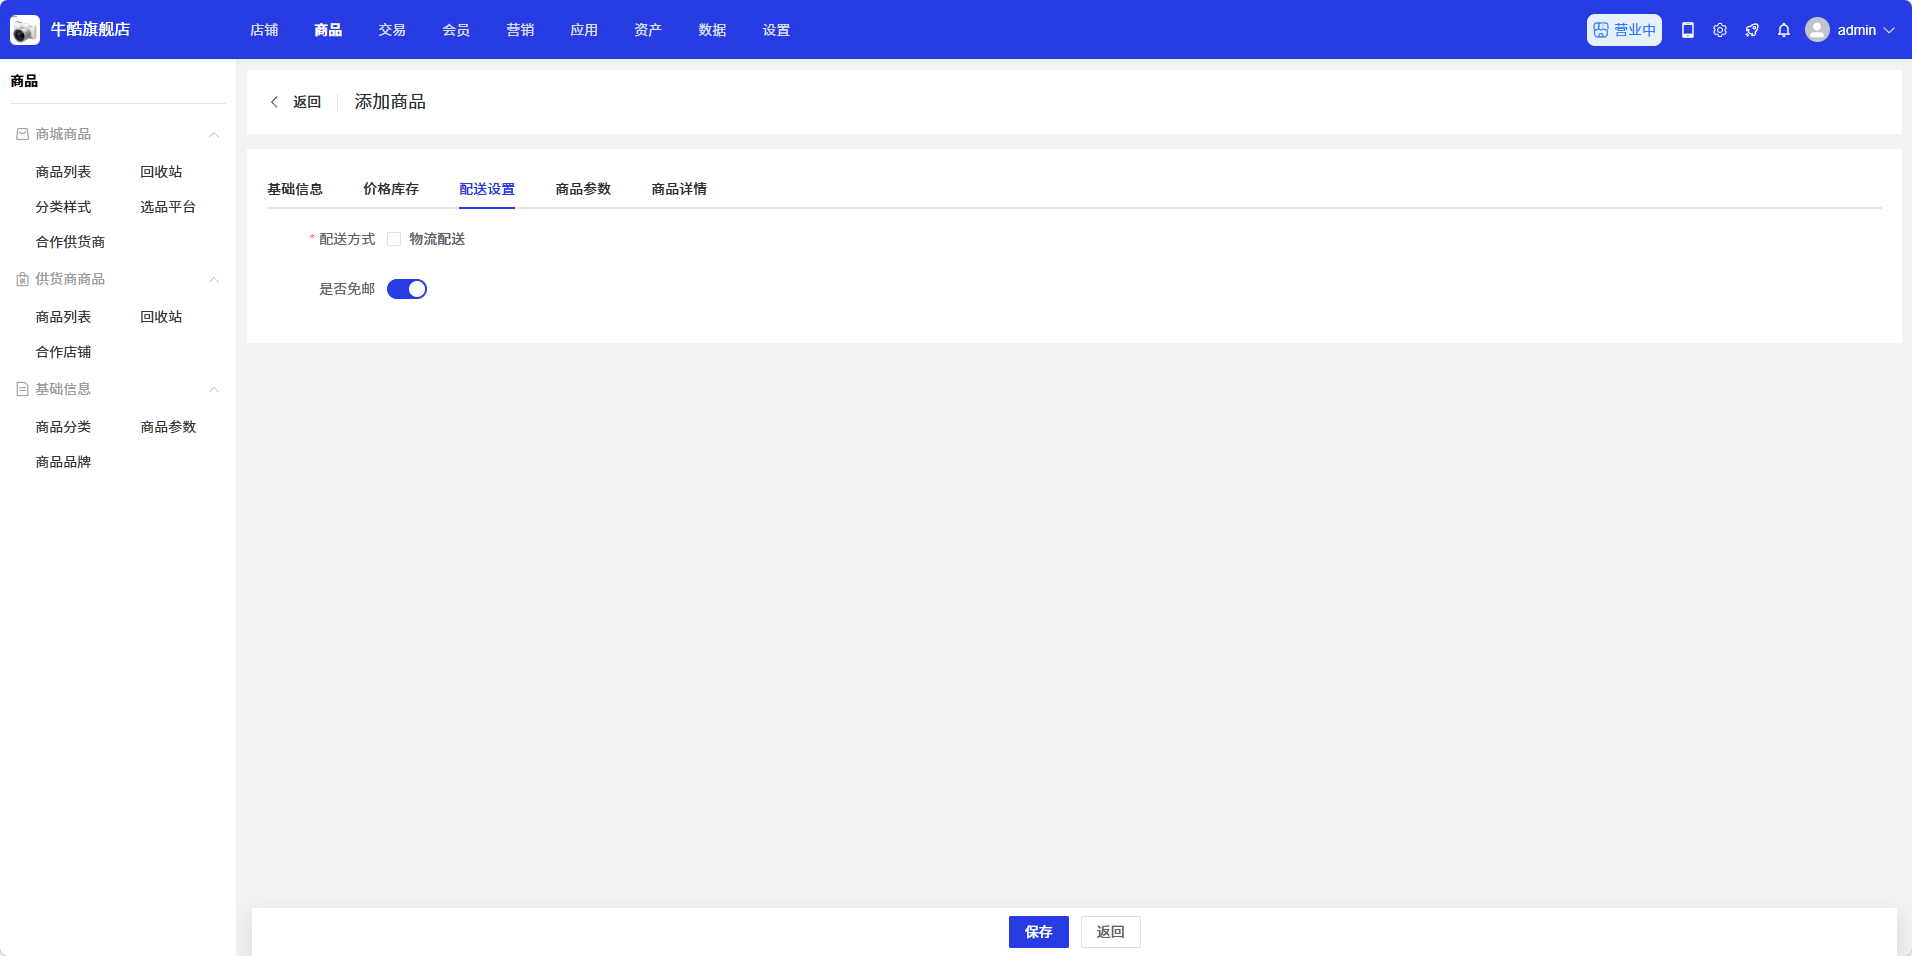Screen dimensions: 1912x956
Task: Open the admin account dropdown
Action: 1850,30
